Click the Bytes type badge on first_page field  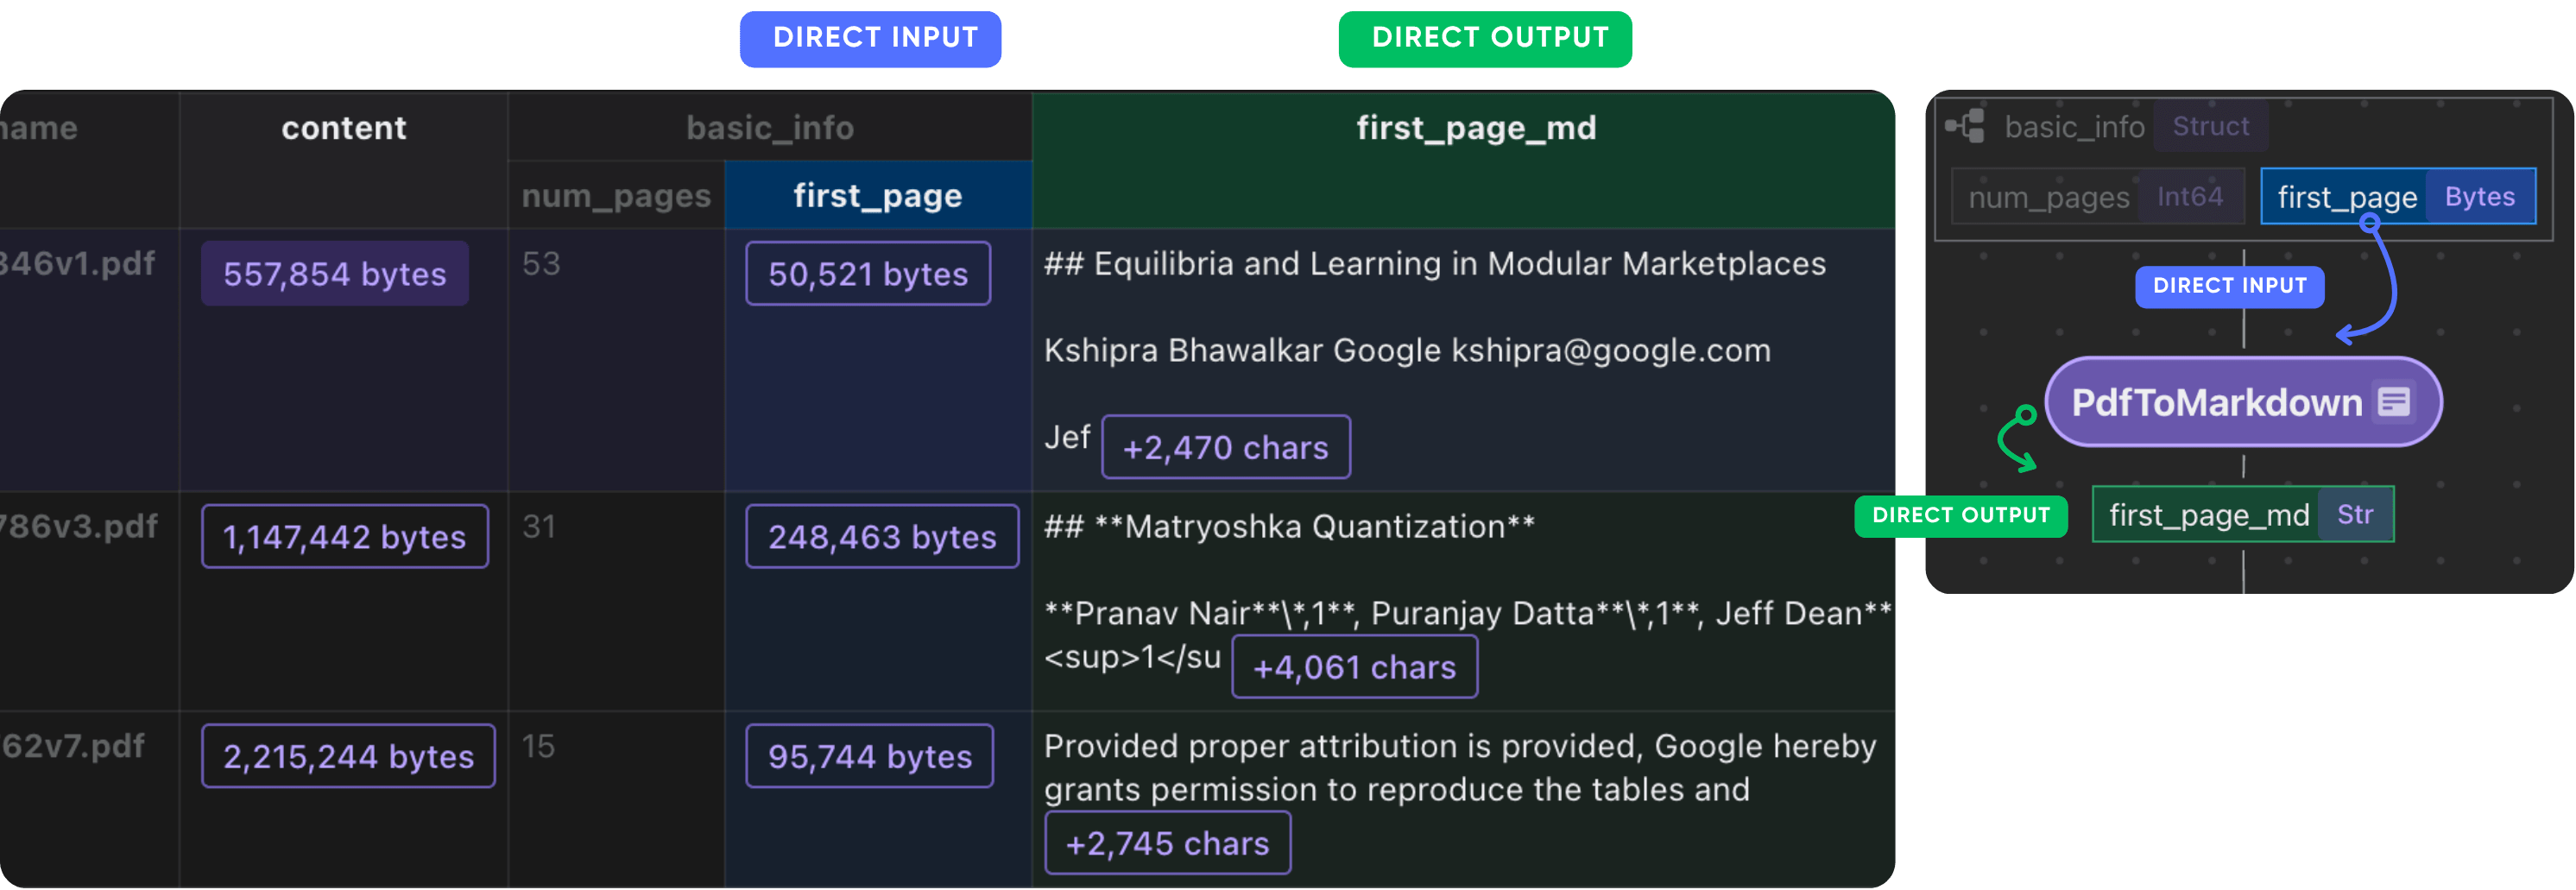point(2479,196)
